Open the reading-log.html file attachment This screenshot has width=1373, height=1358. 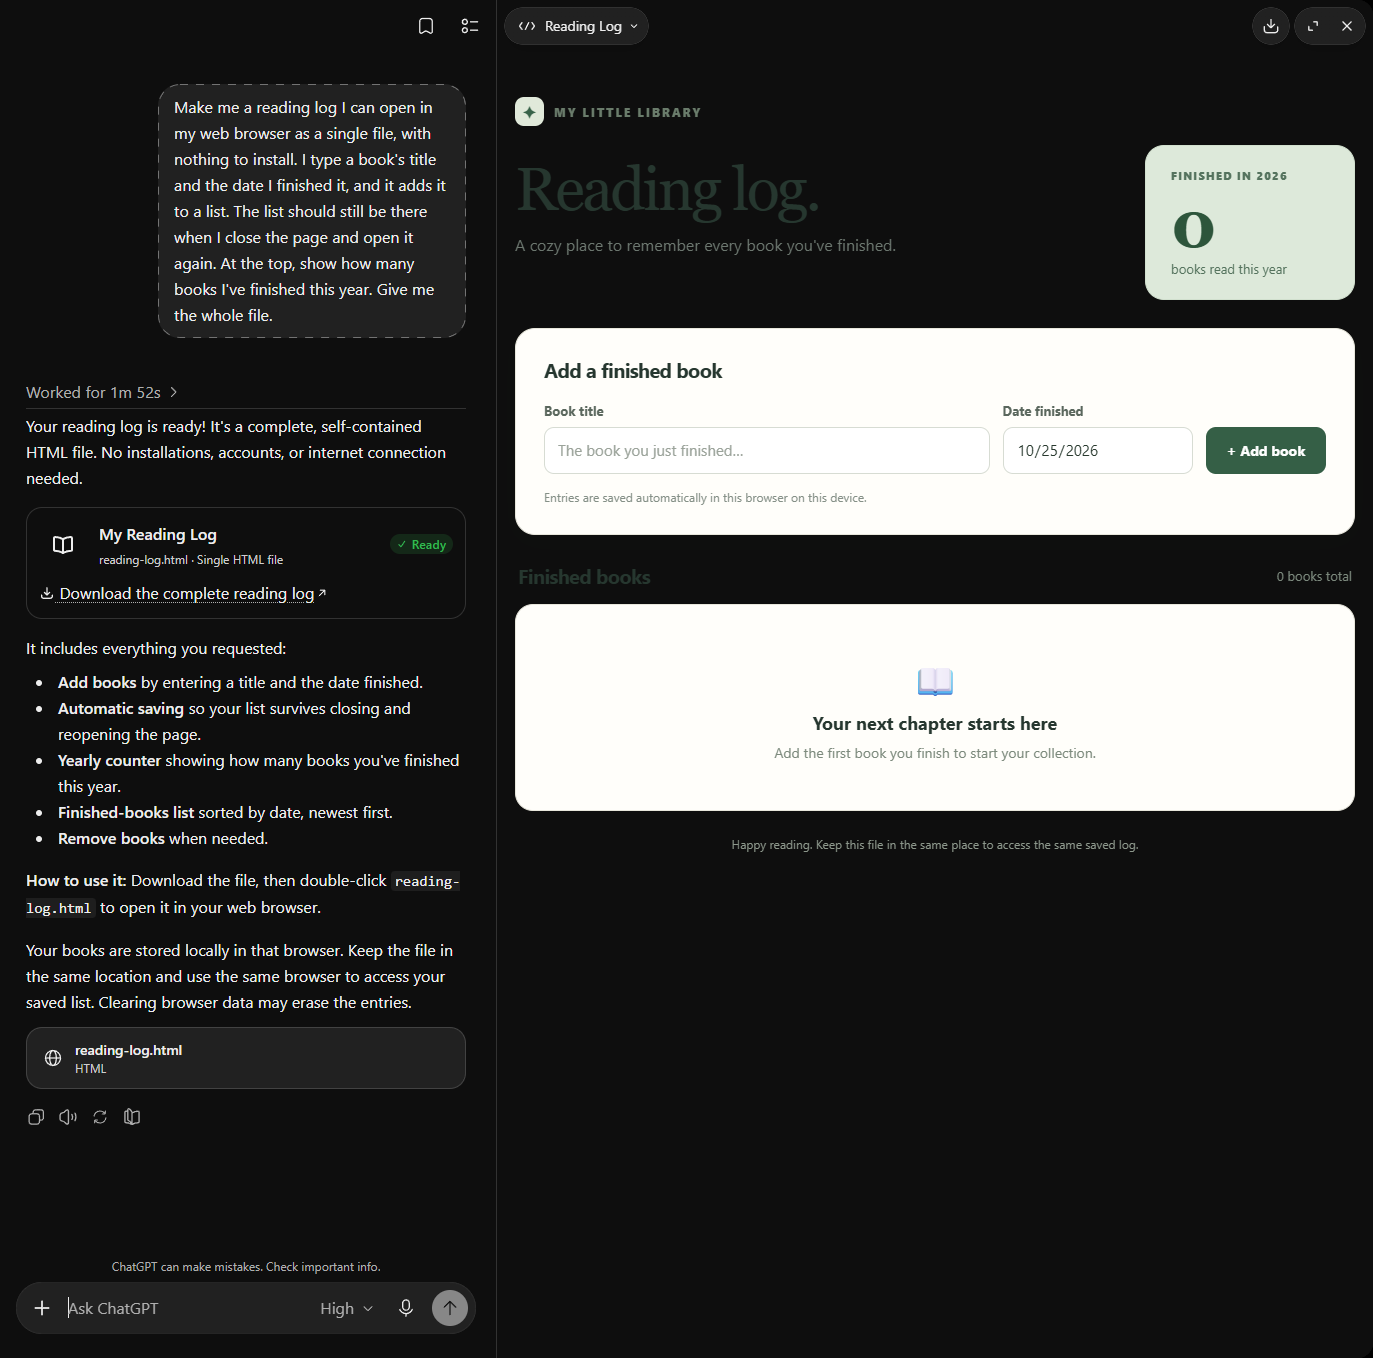coord(246,1058)
